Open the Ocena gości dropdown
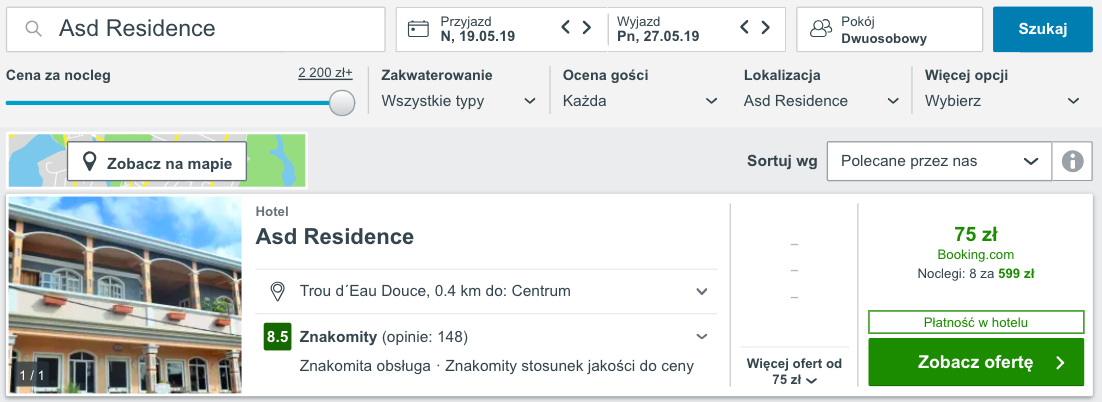 [x=640, y=101]
